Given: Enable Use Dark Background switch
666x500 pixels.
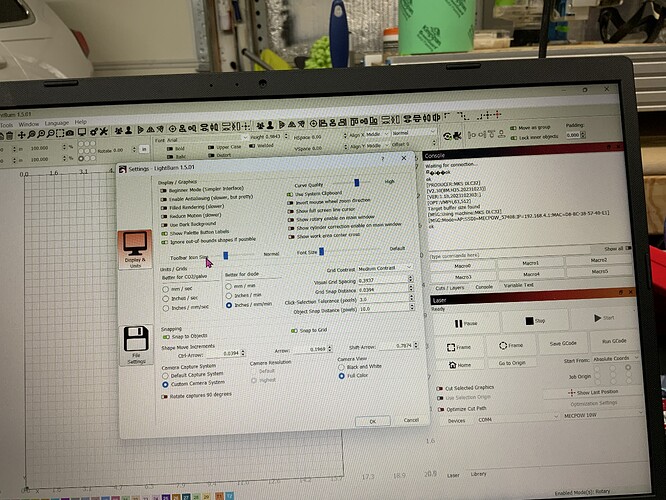Looking at the screenshot, I should tap(164, 225).
